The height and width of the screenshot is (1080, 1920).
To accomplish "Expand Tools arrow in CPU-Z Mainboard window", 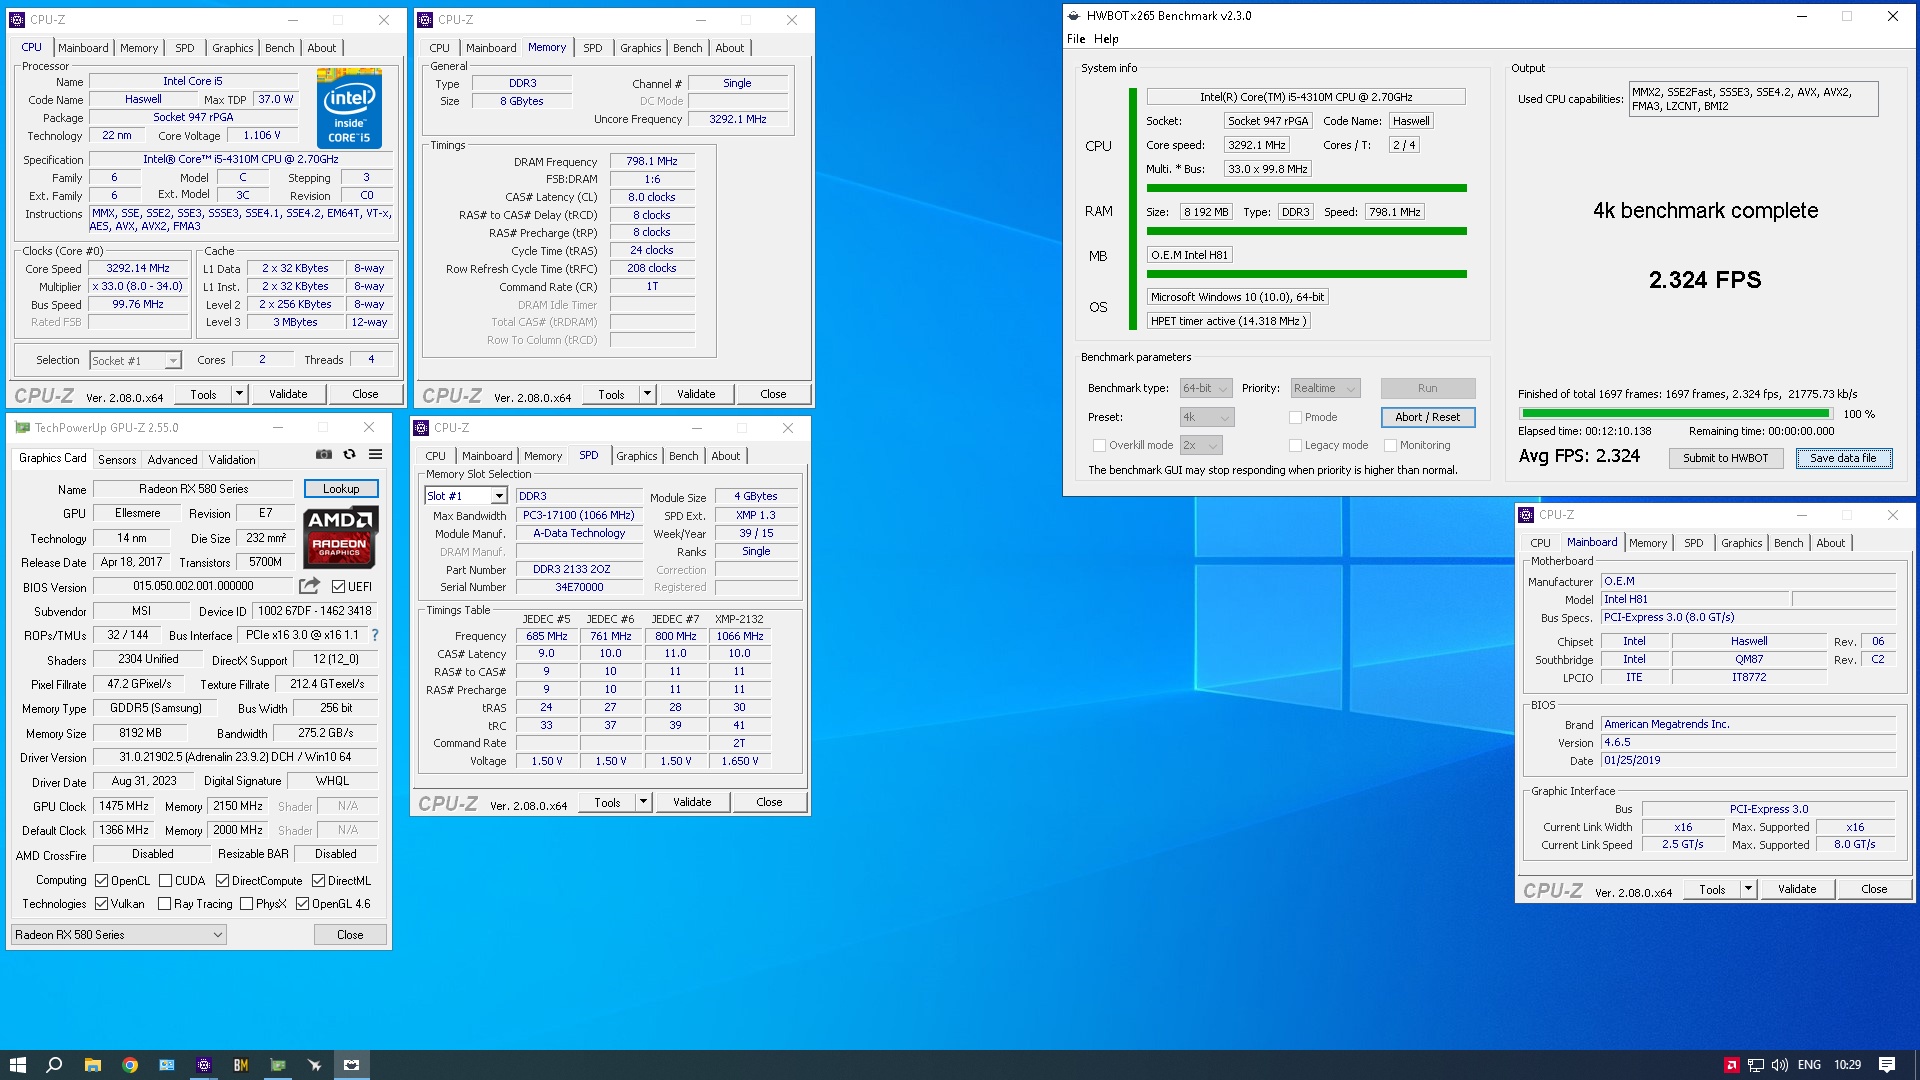I will coord(1748,889).
